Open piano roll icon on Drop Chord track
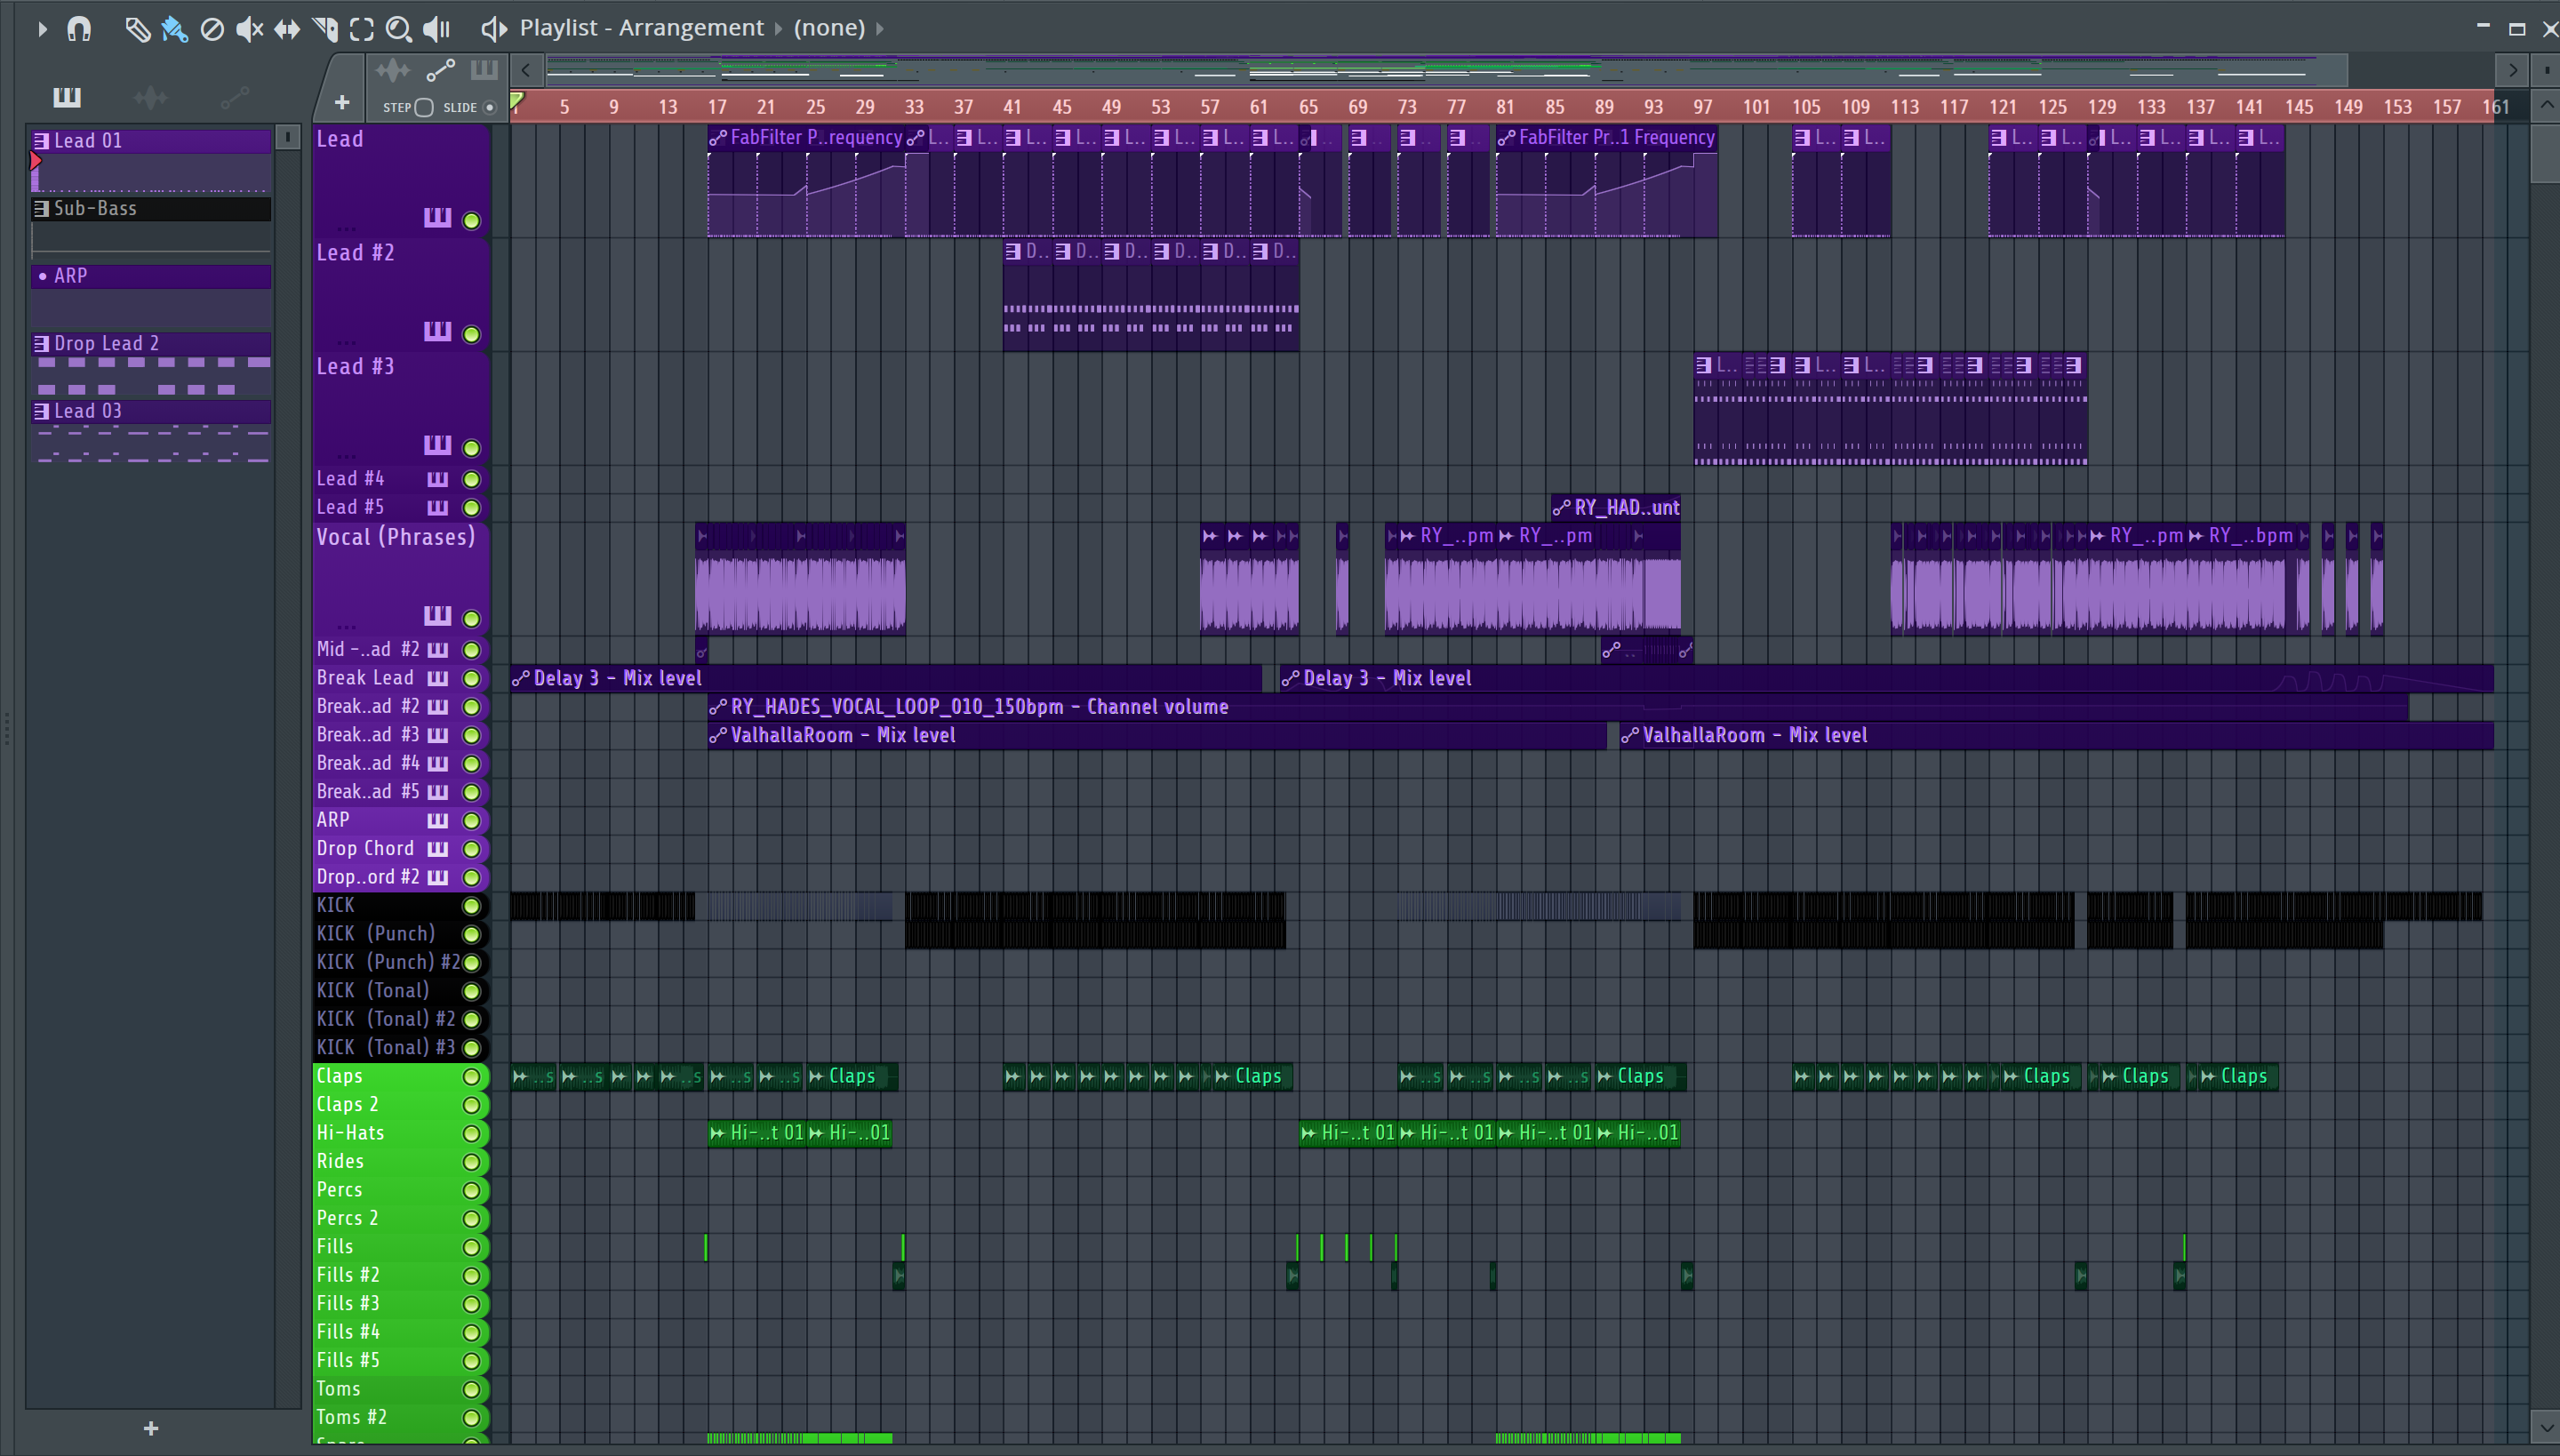2560x1456 pixels. (x=437, y=849)
